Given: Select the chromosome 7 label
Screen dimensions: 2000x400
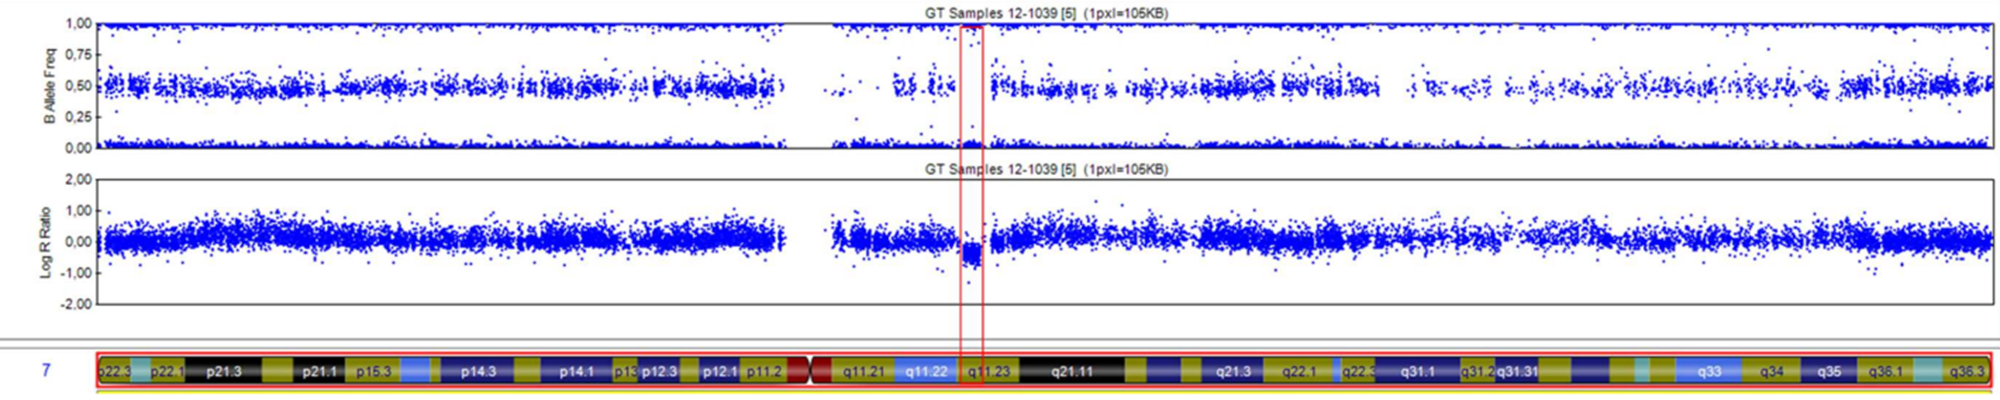Looking at the screenshot, I should (46, 370).
